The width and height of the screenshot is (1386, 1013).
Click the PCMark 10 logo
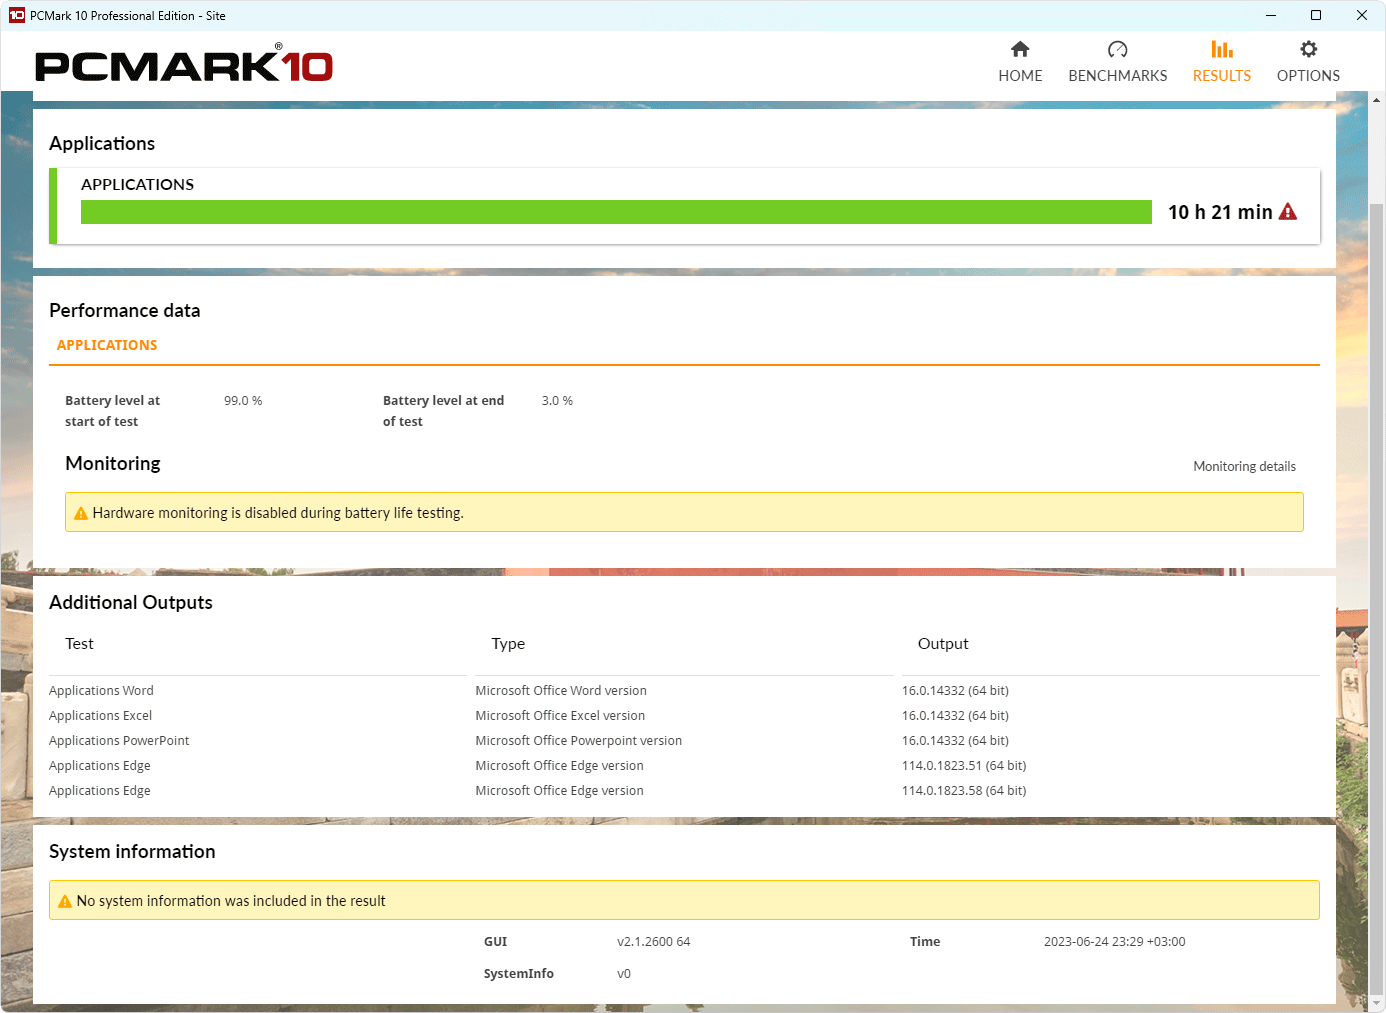click(x=184, y=64)
